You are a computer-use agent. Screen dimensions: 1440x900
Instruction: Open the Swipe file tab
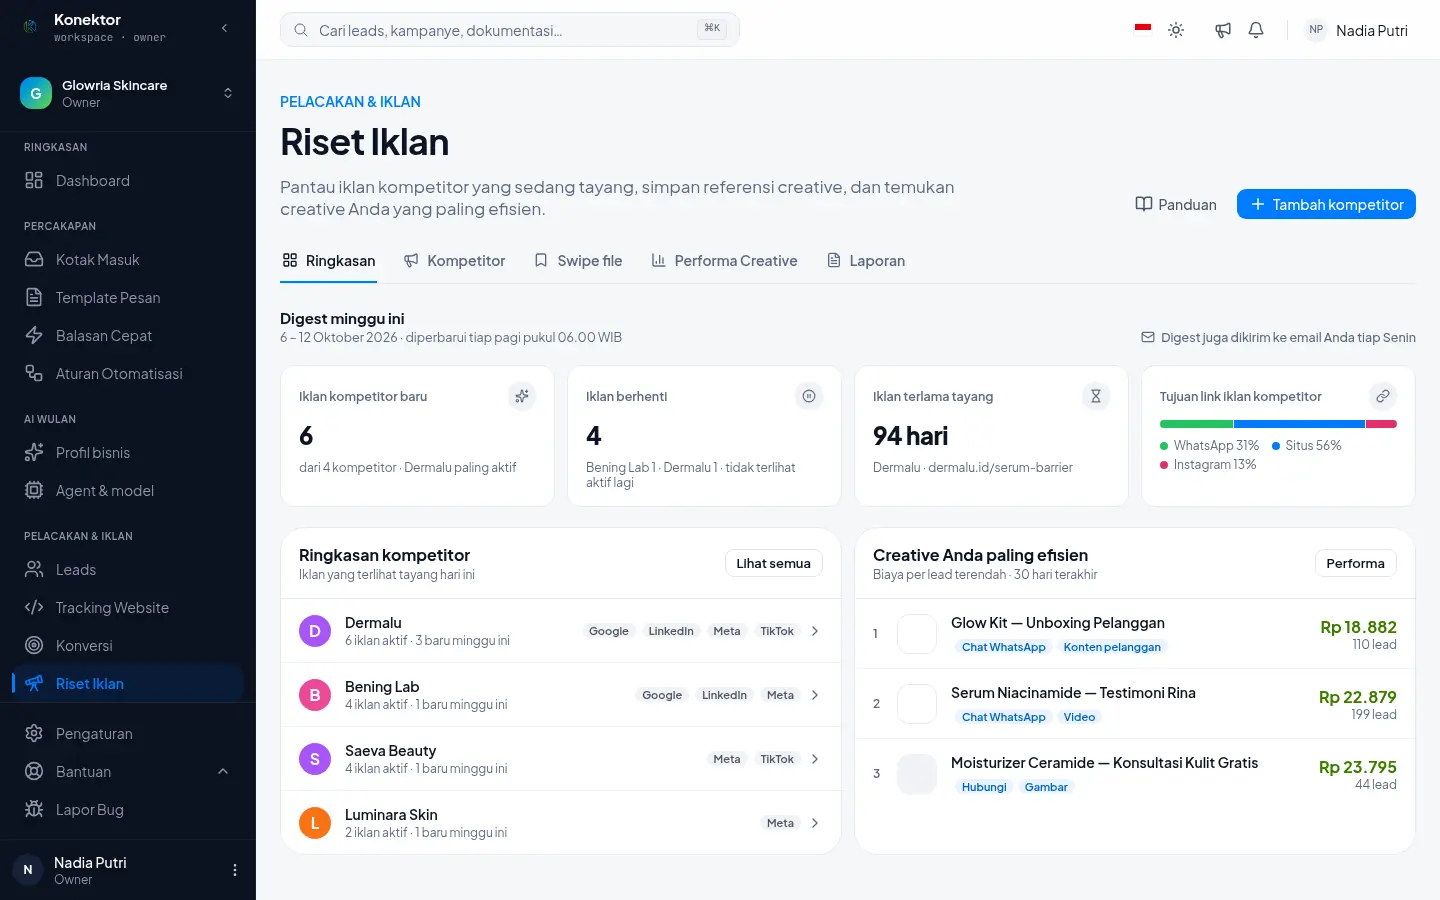click(x=578, y=261)
